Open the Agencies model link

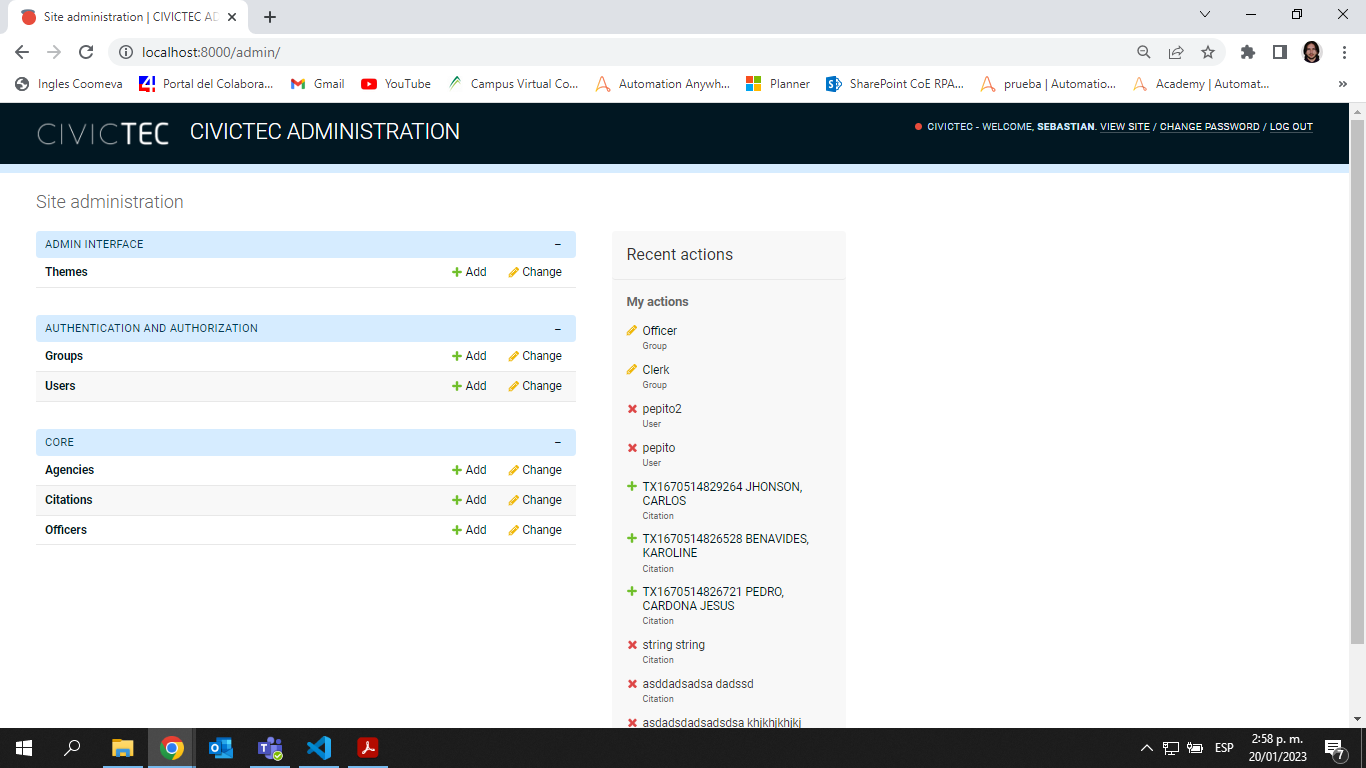click(x=69, y=470)
